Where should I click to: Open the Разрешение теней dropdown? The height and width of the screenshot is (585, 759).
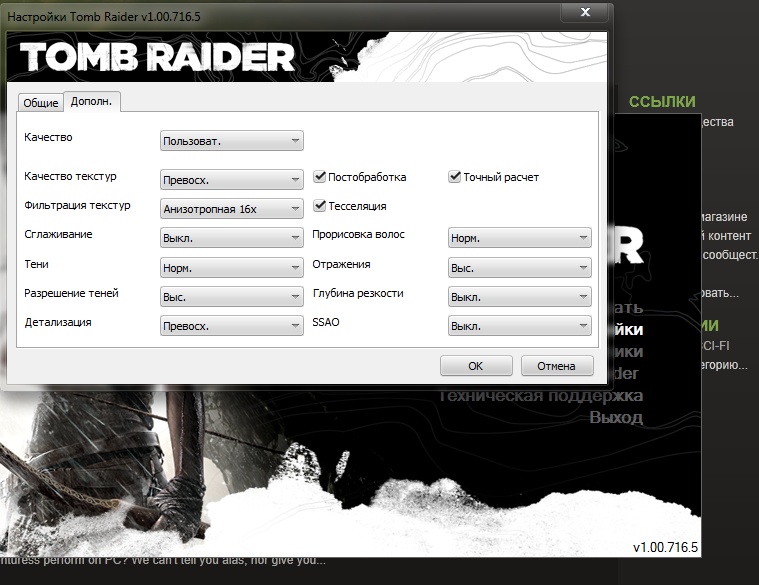coord(231,297)
